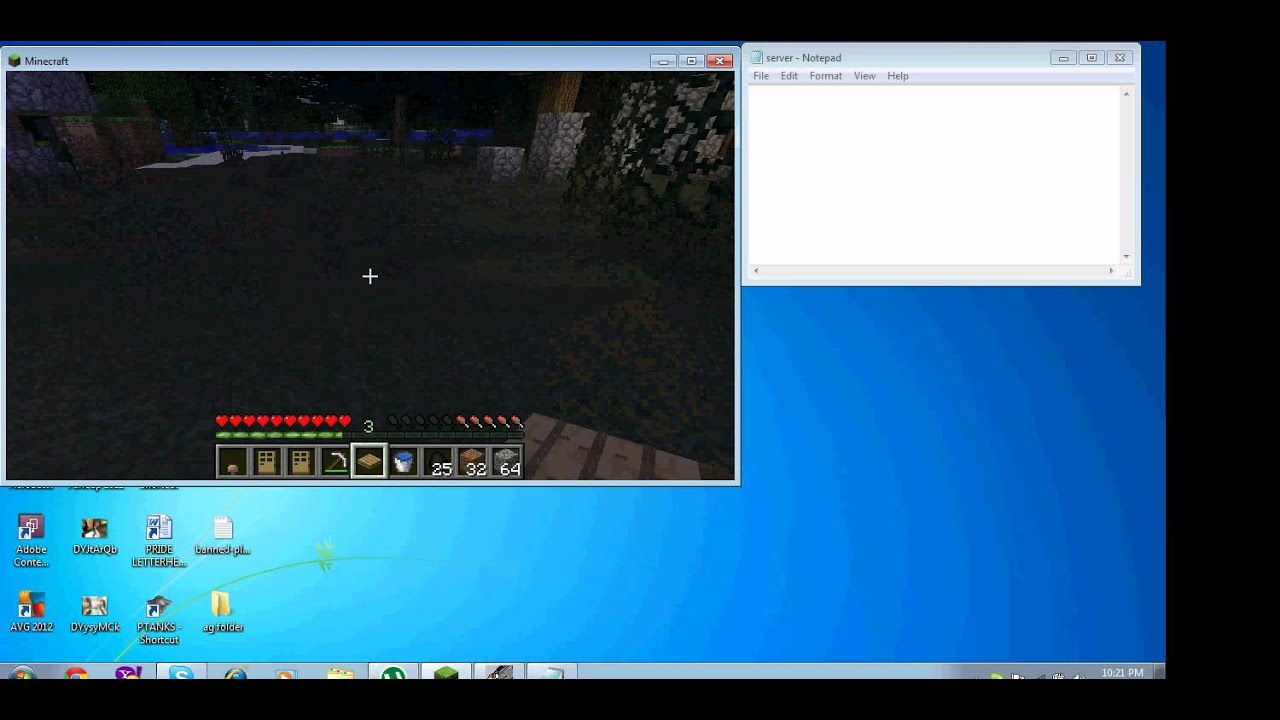Click the 10:21 PM system clock
This screenshot has width=1280, height=720.
(x=1121, y=673)
